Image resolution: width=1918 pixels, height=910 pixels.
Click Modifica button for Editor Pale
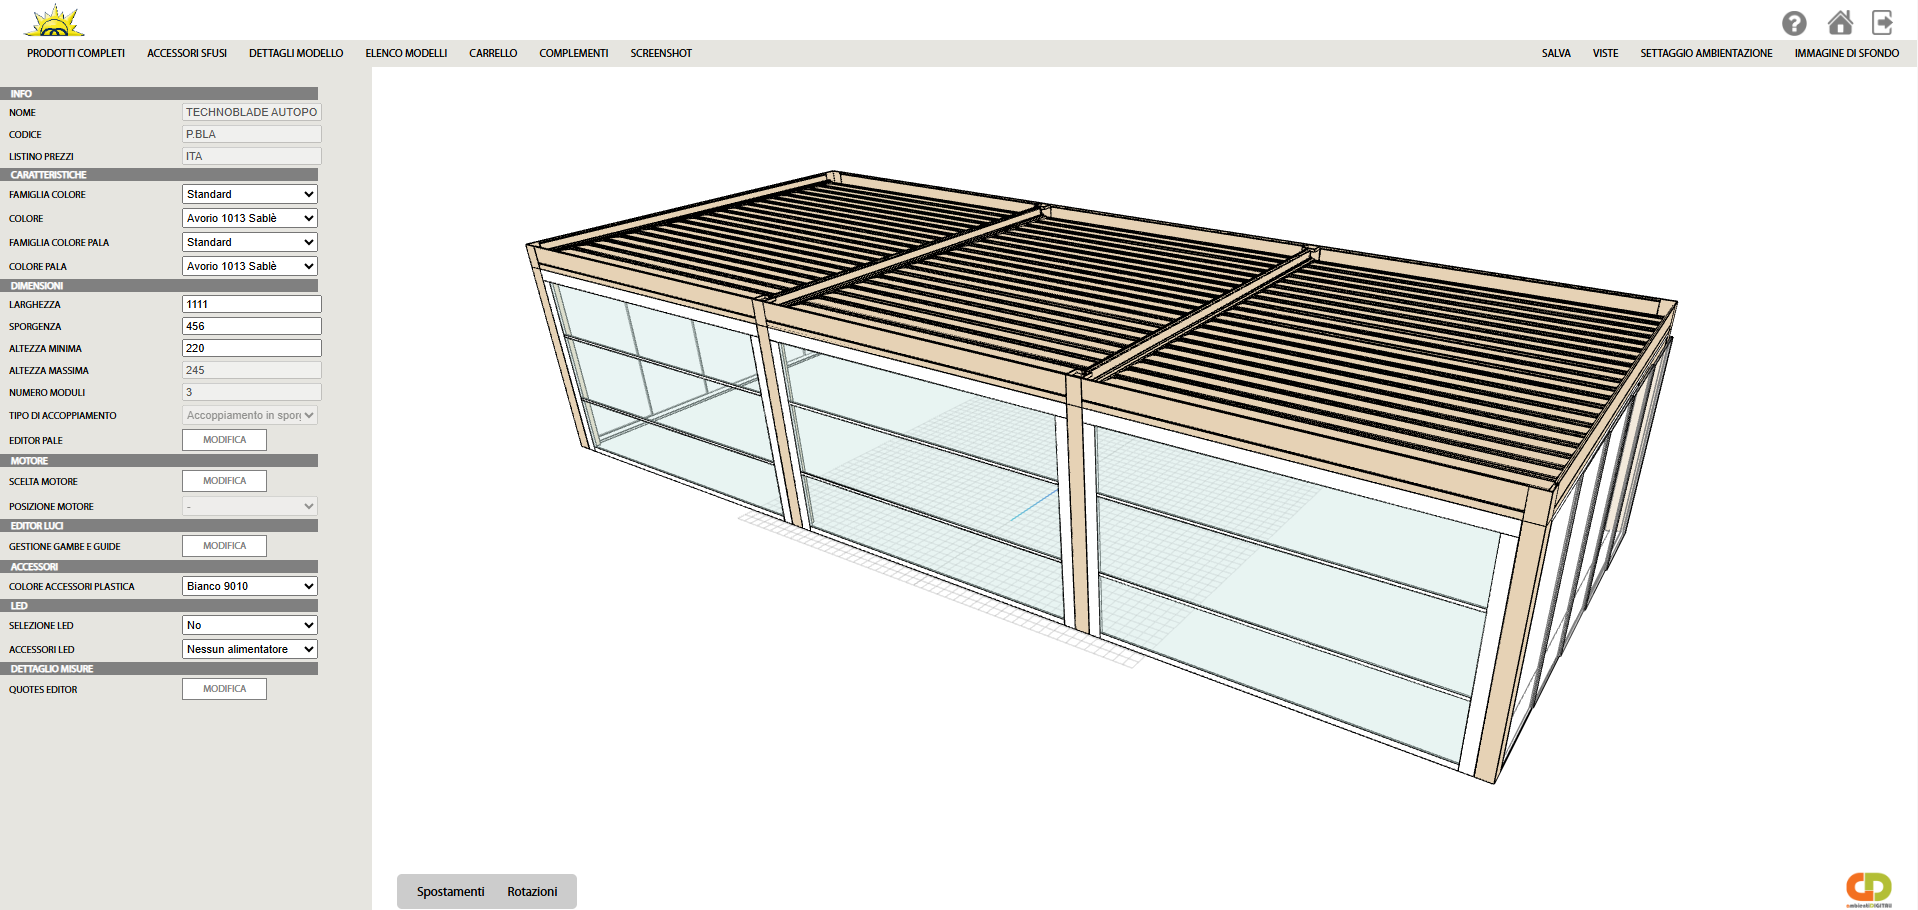(224, 440)
